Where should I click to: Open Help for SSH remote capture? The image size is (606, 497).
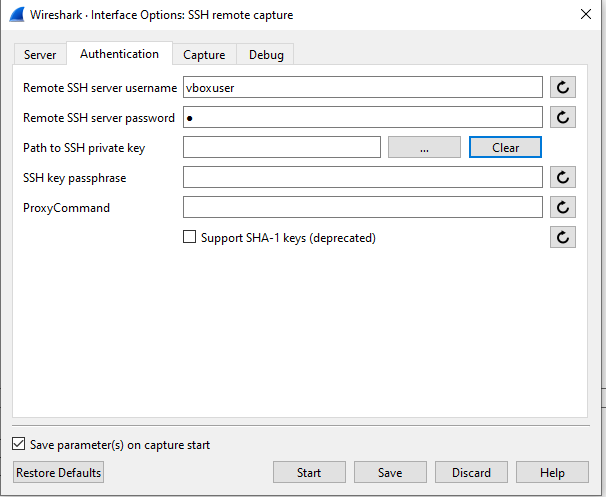[552, 472]
